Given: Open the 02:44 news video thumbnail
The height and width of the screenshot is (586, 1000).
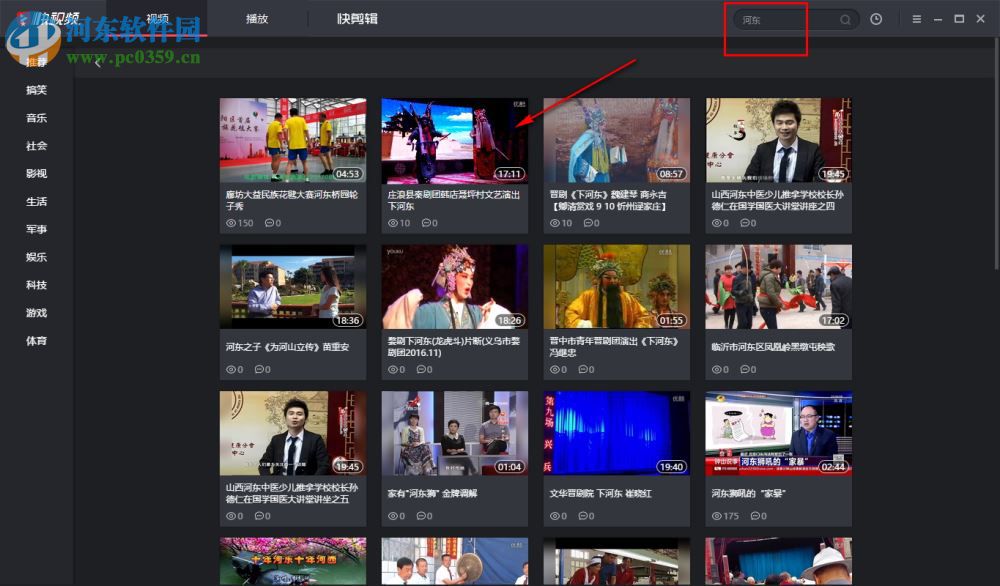Looking at the screenshot, I should click(779, 434).
